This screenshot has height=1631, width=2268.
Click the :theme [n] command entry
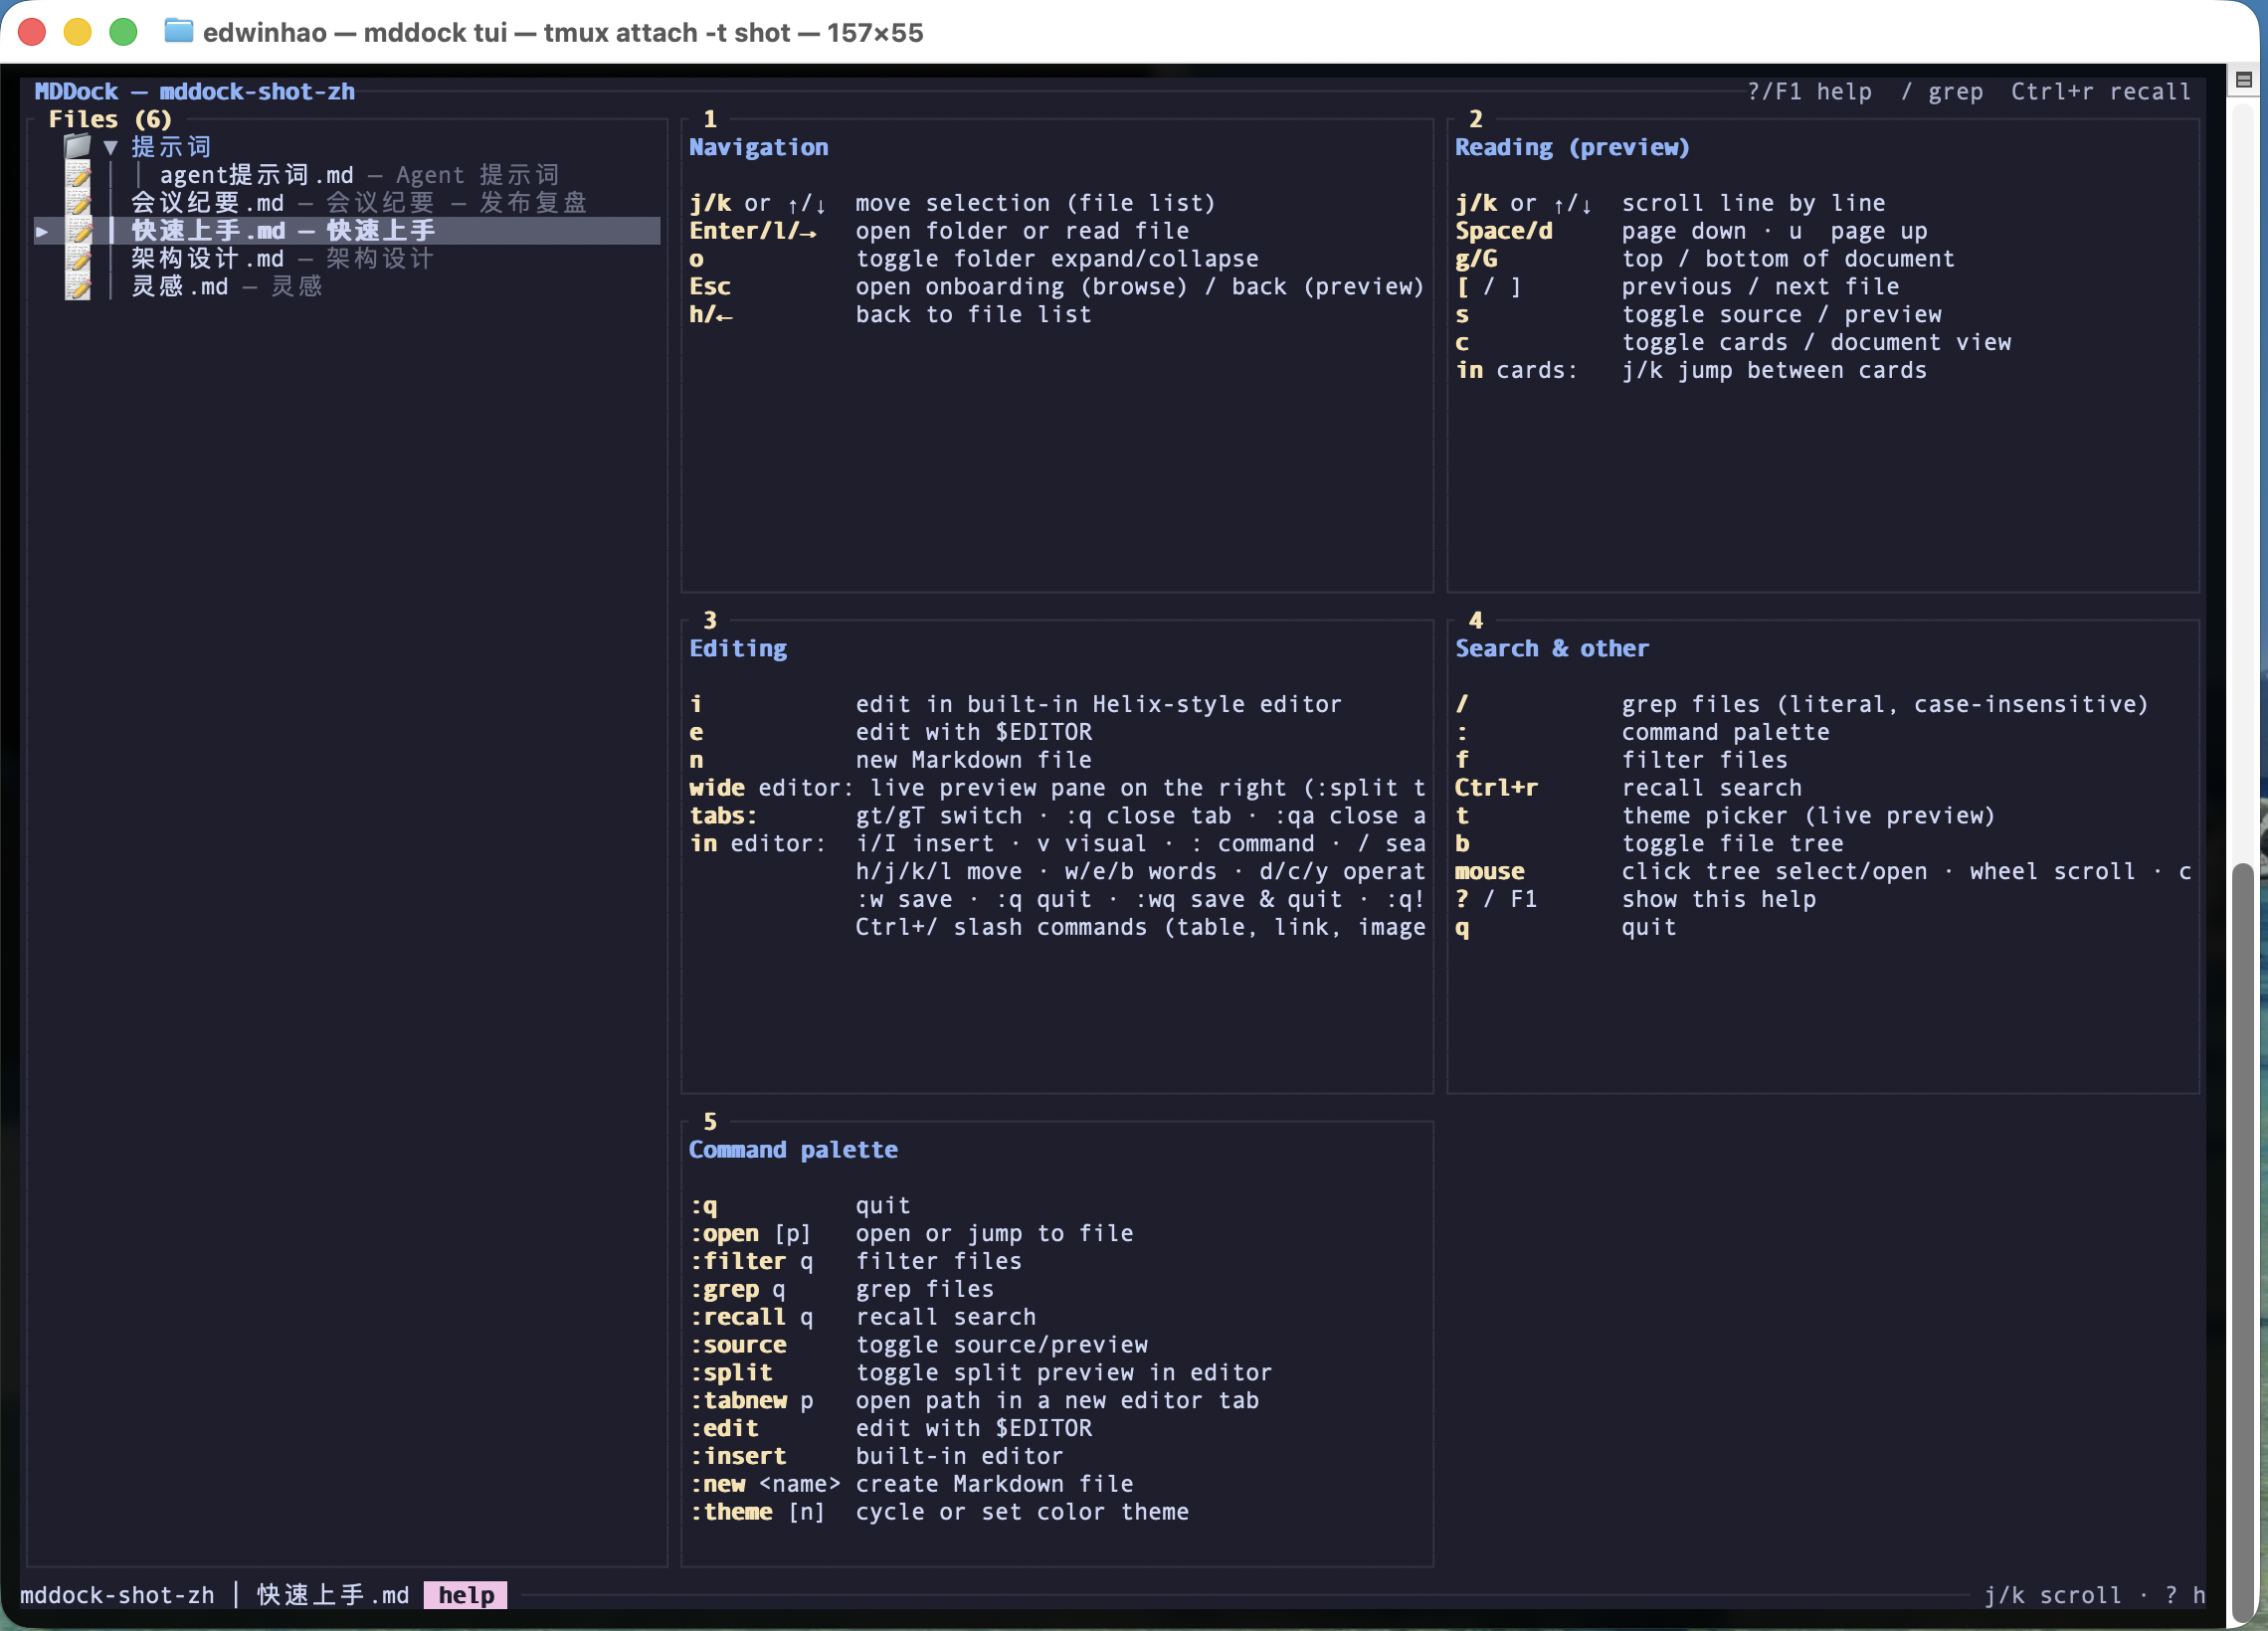(x=939, y=1512)
